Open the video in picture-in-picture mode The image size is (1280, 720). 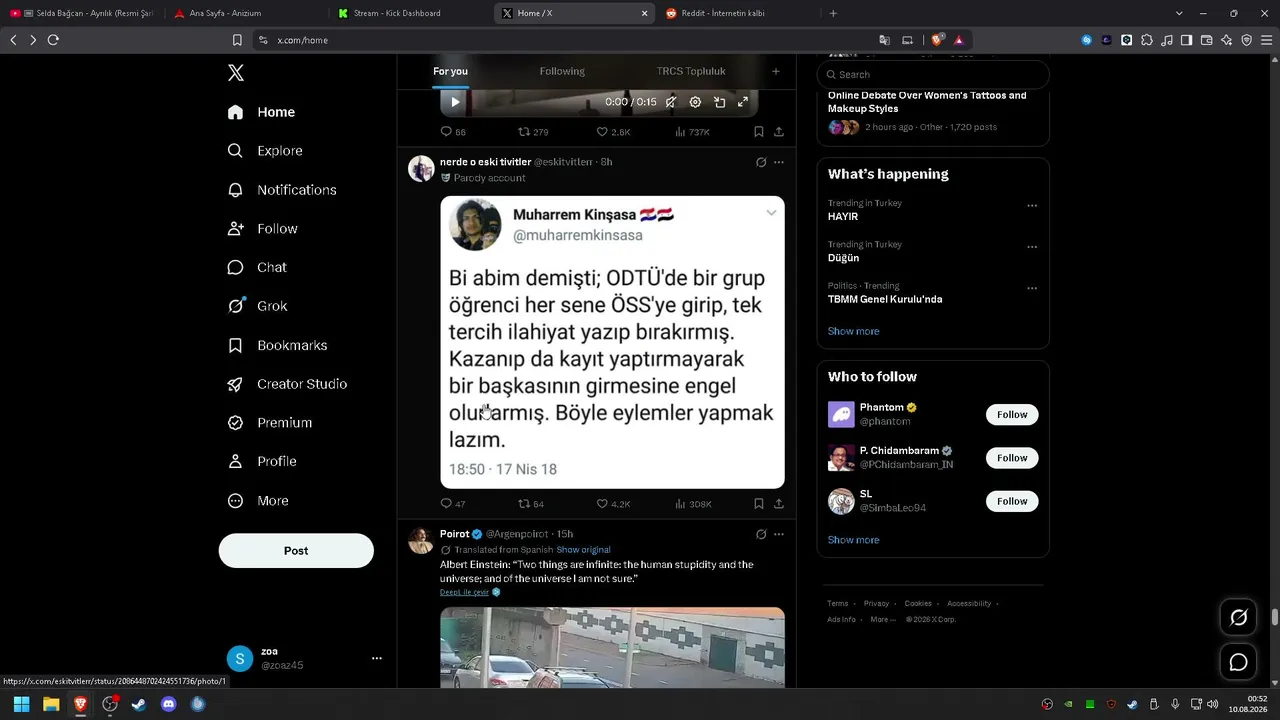tap(719, 102)
